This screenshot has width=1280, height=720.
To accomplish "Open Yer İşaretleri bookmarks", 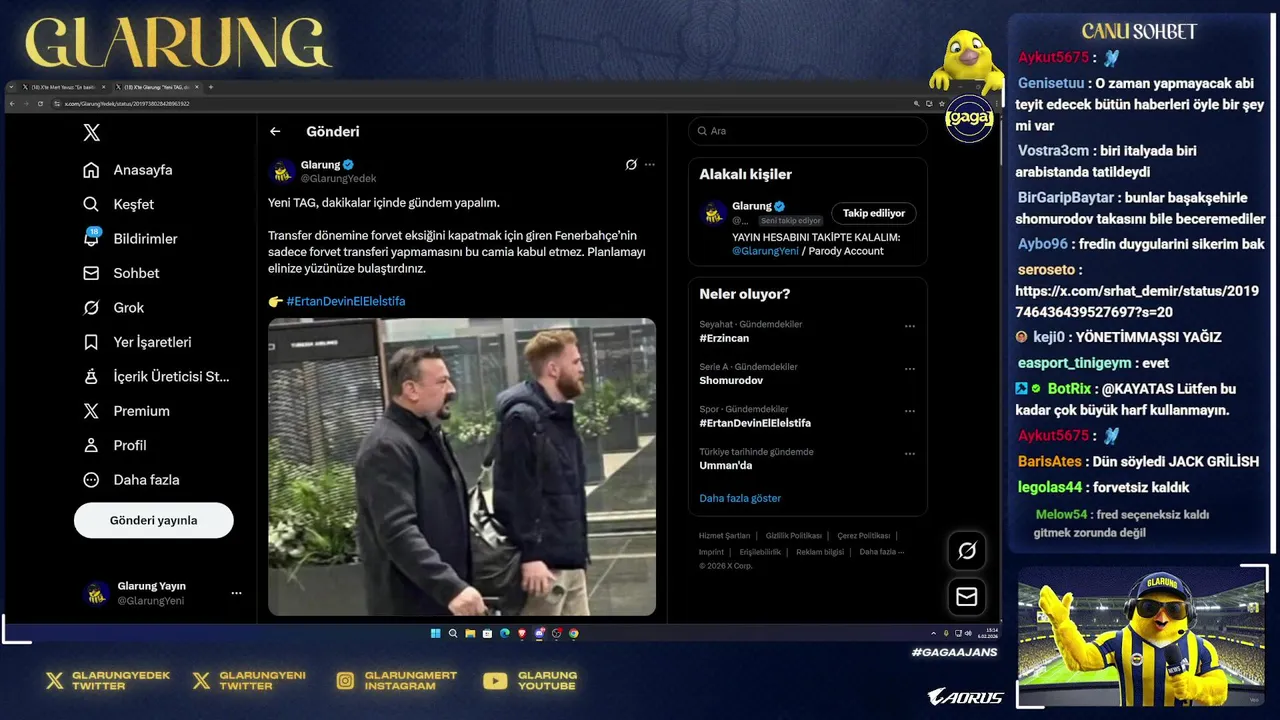I will coord(137,342).
